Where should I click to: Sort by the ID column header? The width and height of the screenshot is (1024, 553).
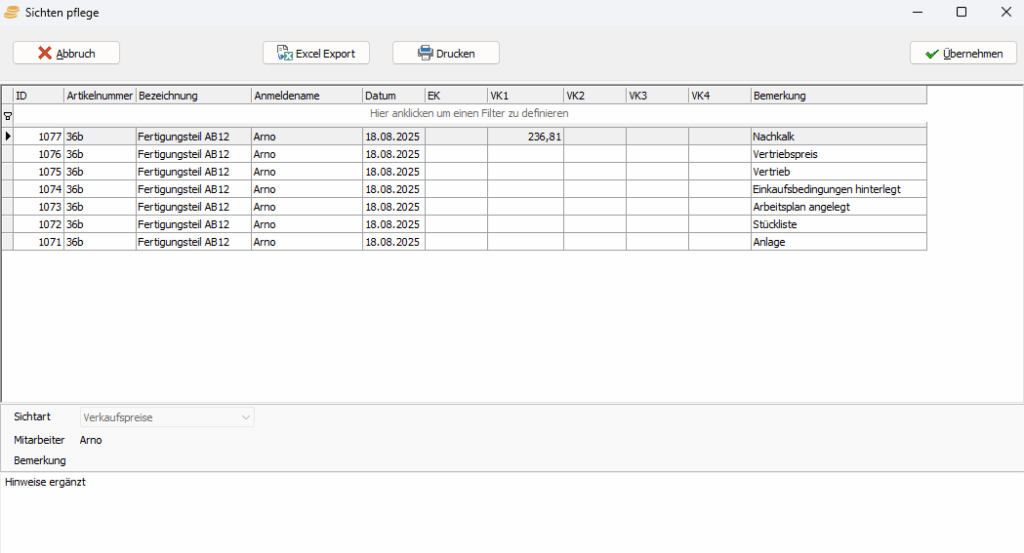[x=38, y=95]
